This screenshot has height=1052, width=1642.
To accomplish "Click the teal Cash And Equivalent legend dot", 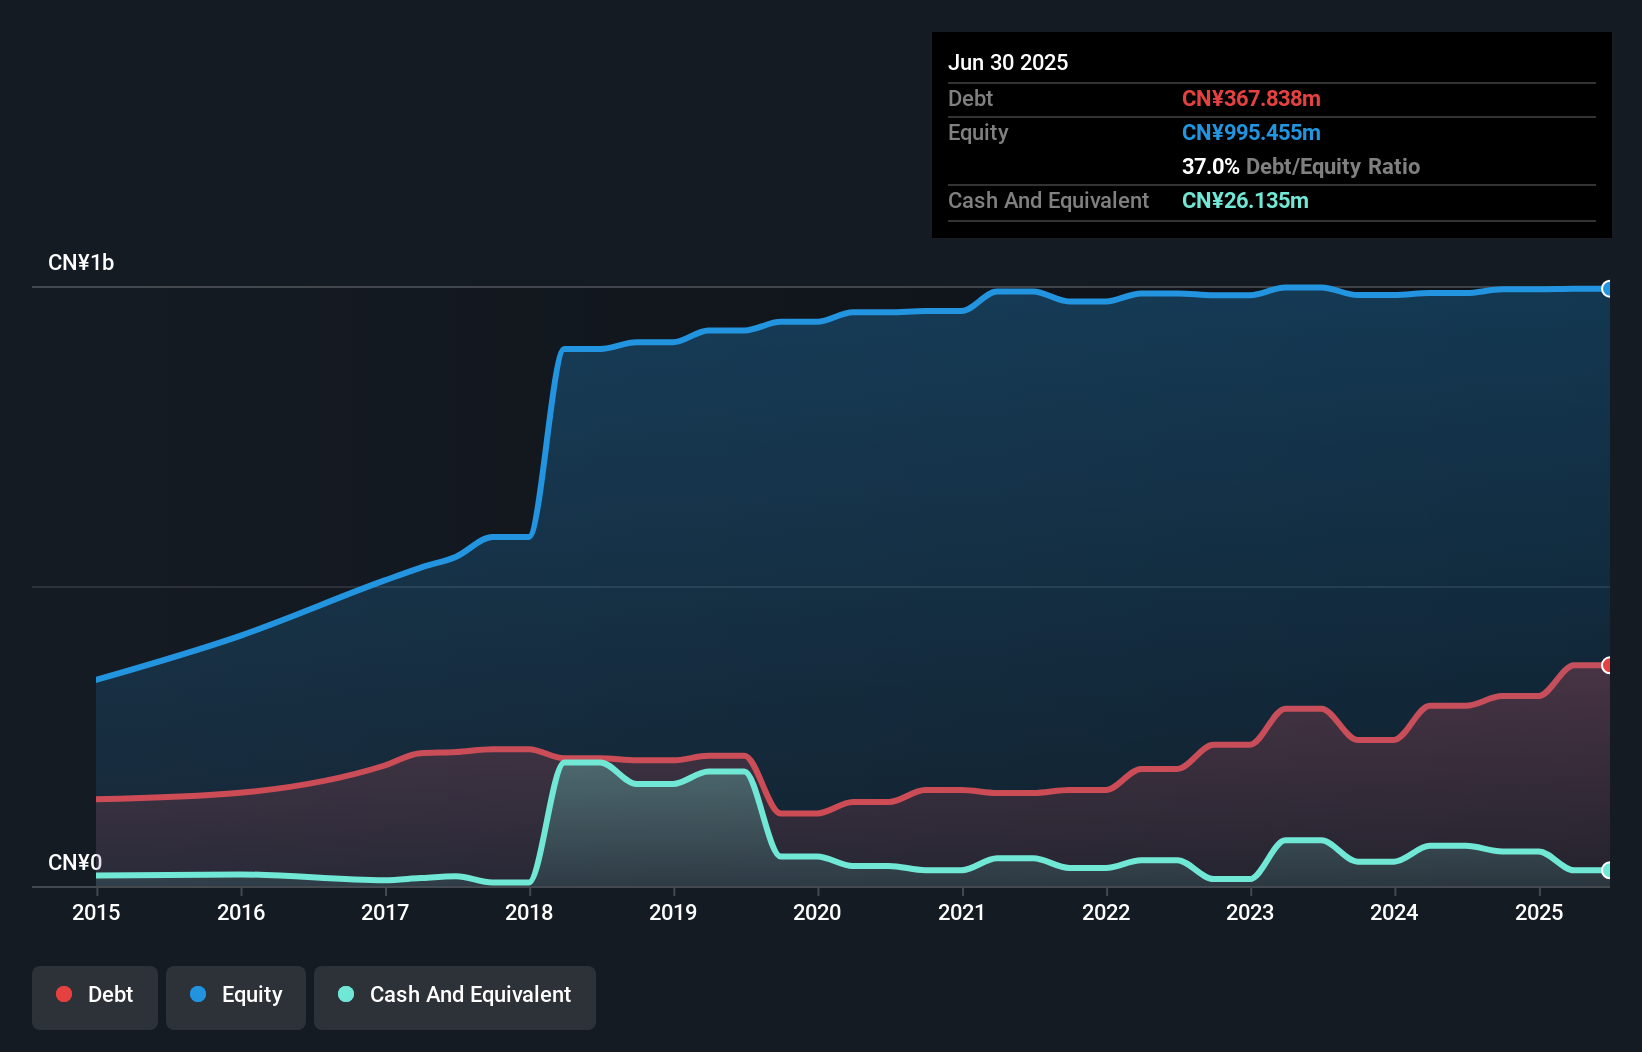I will tap(345, 994).
